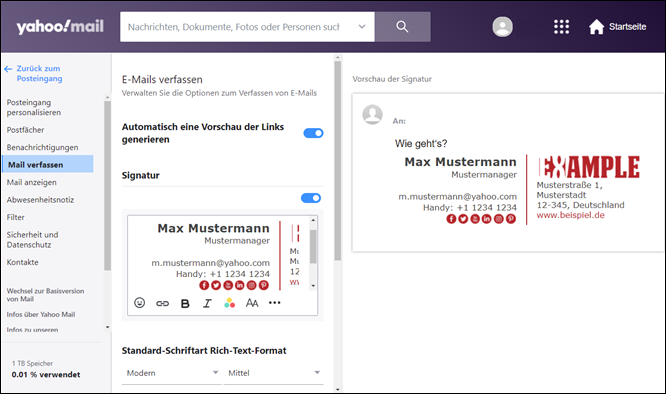Viewport: 666px width, 394px height.
Task: Click Startseite link text
Action: point(627,27)
